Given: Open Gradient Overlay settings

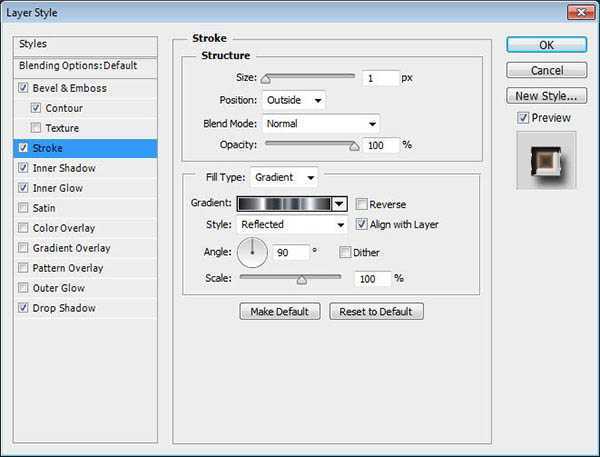Looking at the screenshot, I should [x=71, y=248].
